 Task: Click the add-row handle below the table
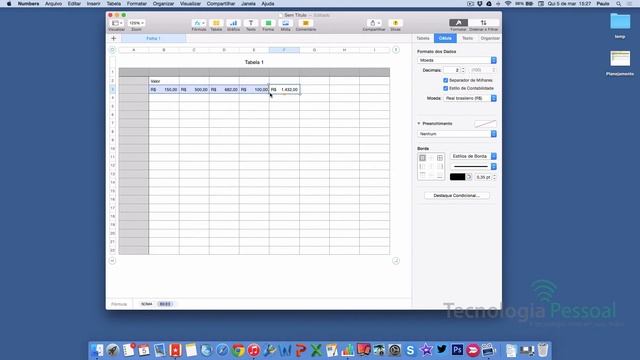coord(112,261)
